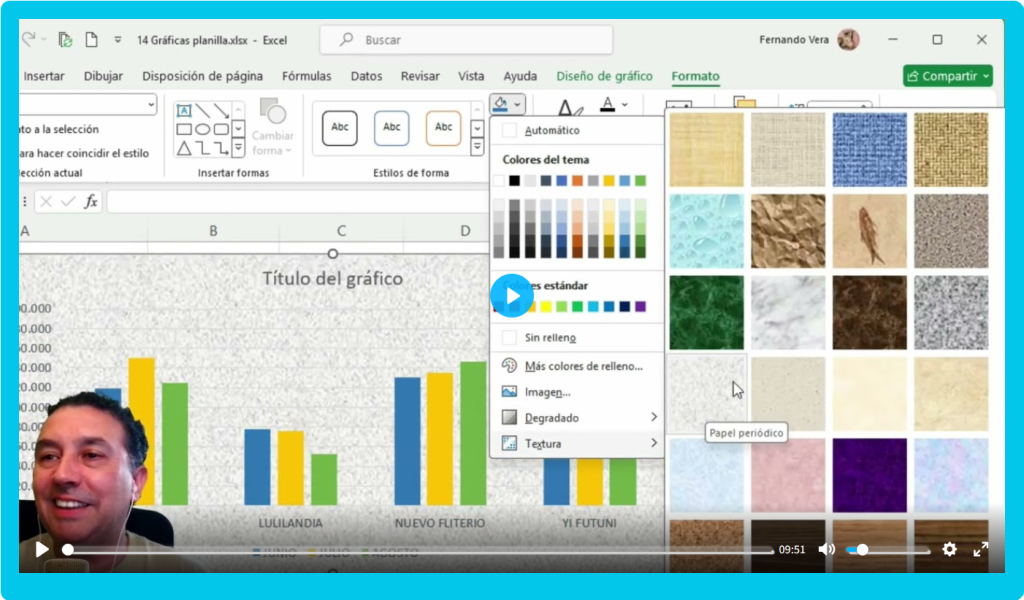
Task: Select the orange theme color swatch
Action: coord(578,181)
